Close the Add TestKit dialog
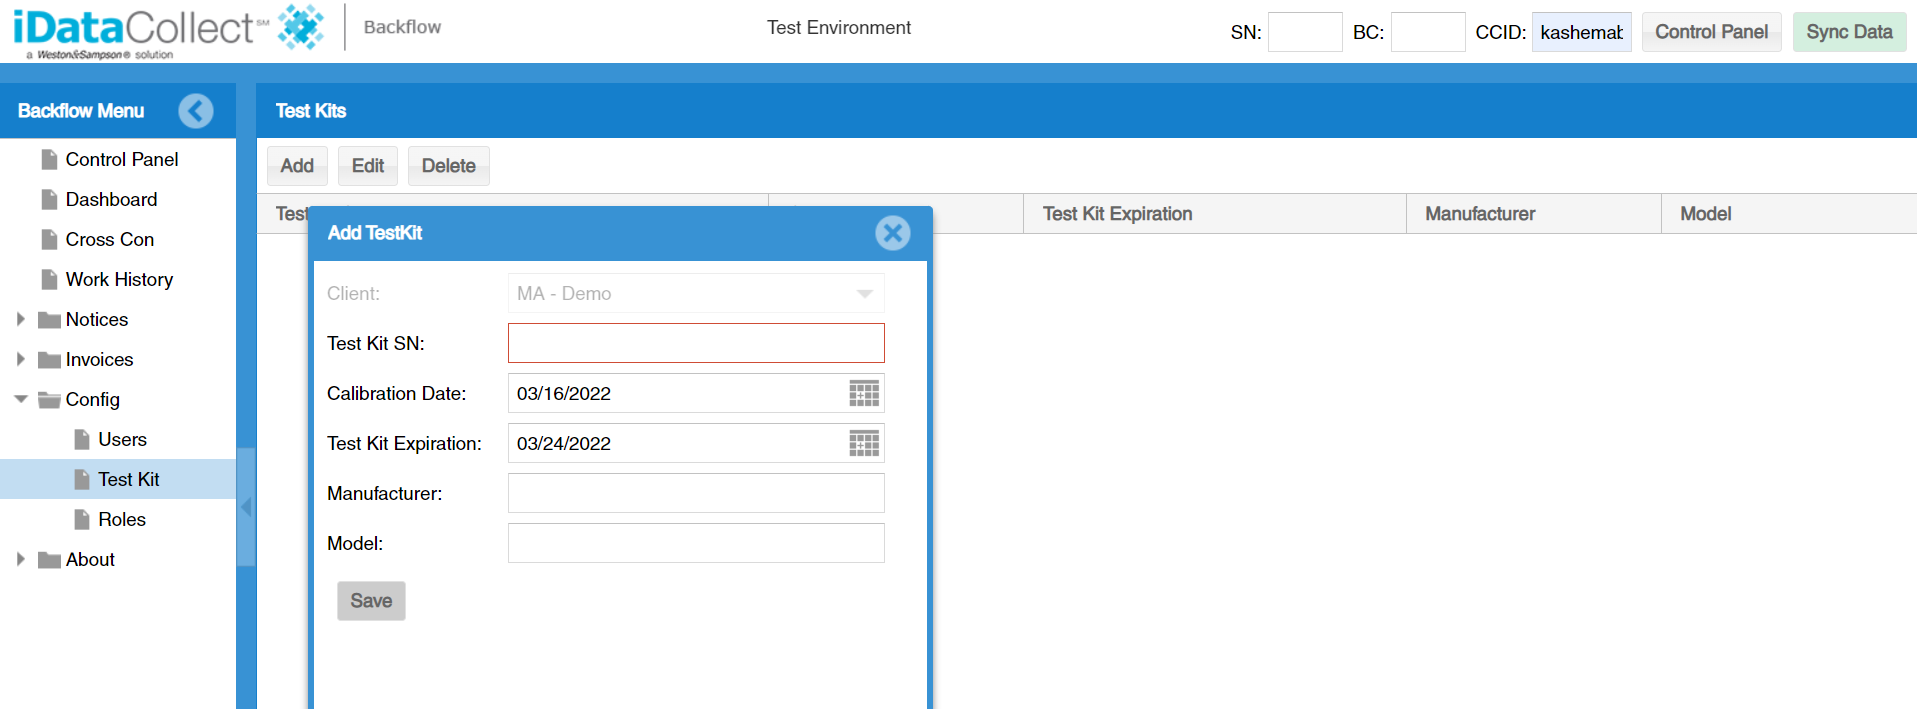 point(893,233)
